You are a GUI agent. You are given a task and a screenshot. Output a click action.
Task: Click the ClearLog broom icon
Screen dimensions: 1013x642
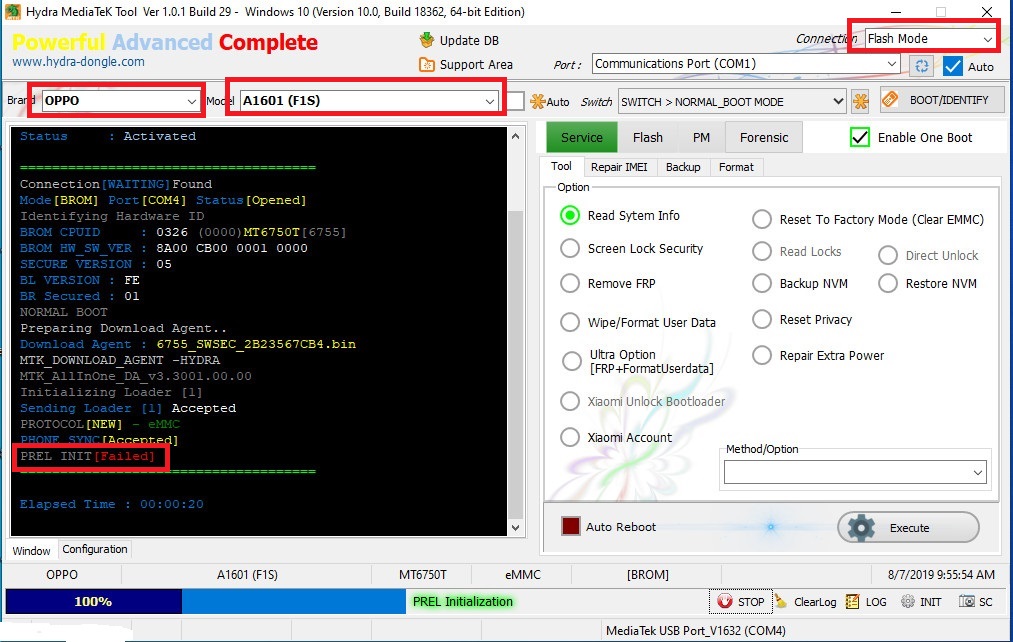point(781,601)
